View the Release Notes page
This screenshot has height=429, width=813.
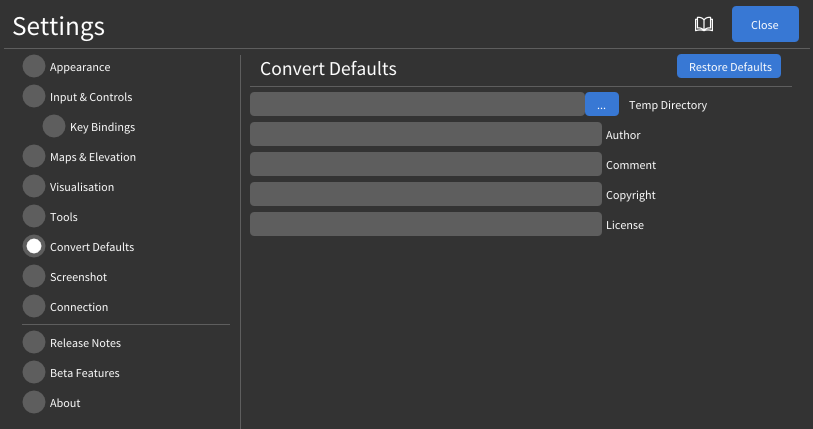34,343
